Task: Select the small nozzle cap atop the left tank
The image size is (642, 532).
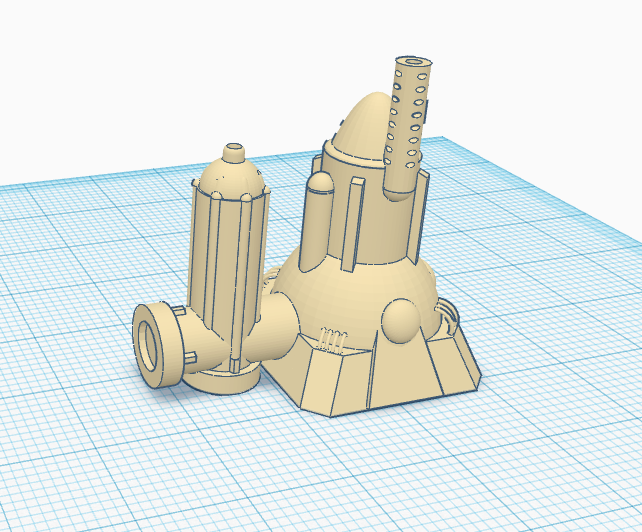Action: 234,152
